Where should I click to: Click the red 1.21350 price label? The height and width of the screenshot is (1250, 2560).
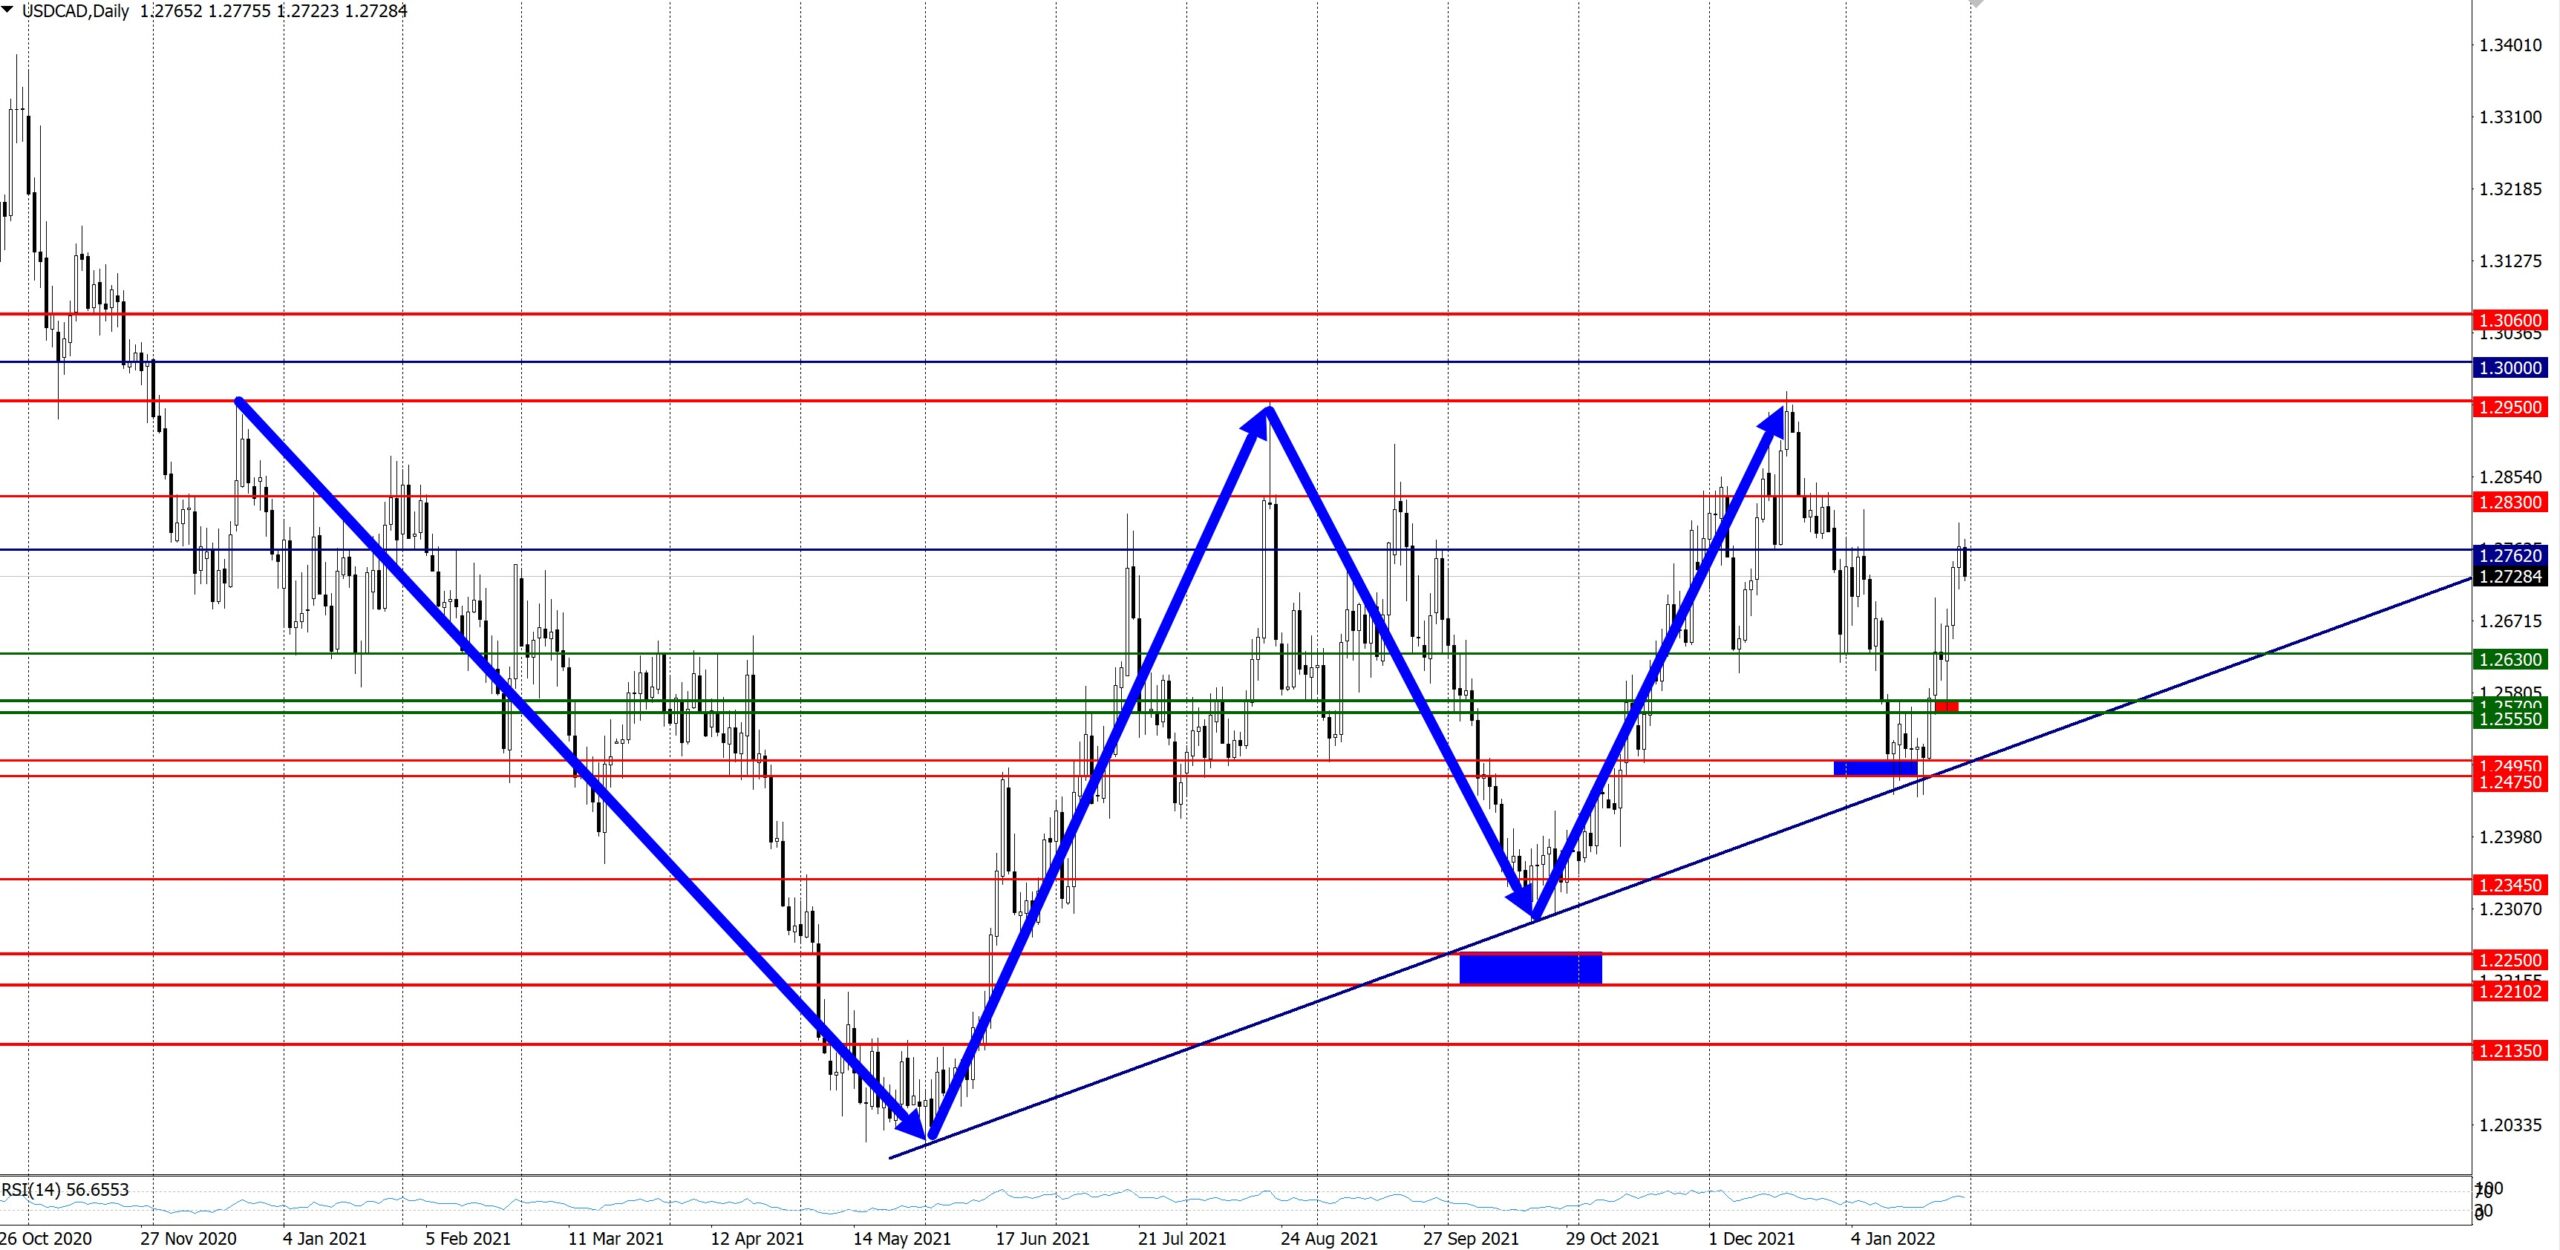coord(2509,1050)
